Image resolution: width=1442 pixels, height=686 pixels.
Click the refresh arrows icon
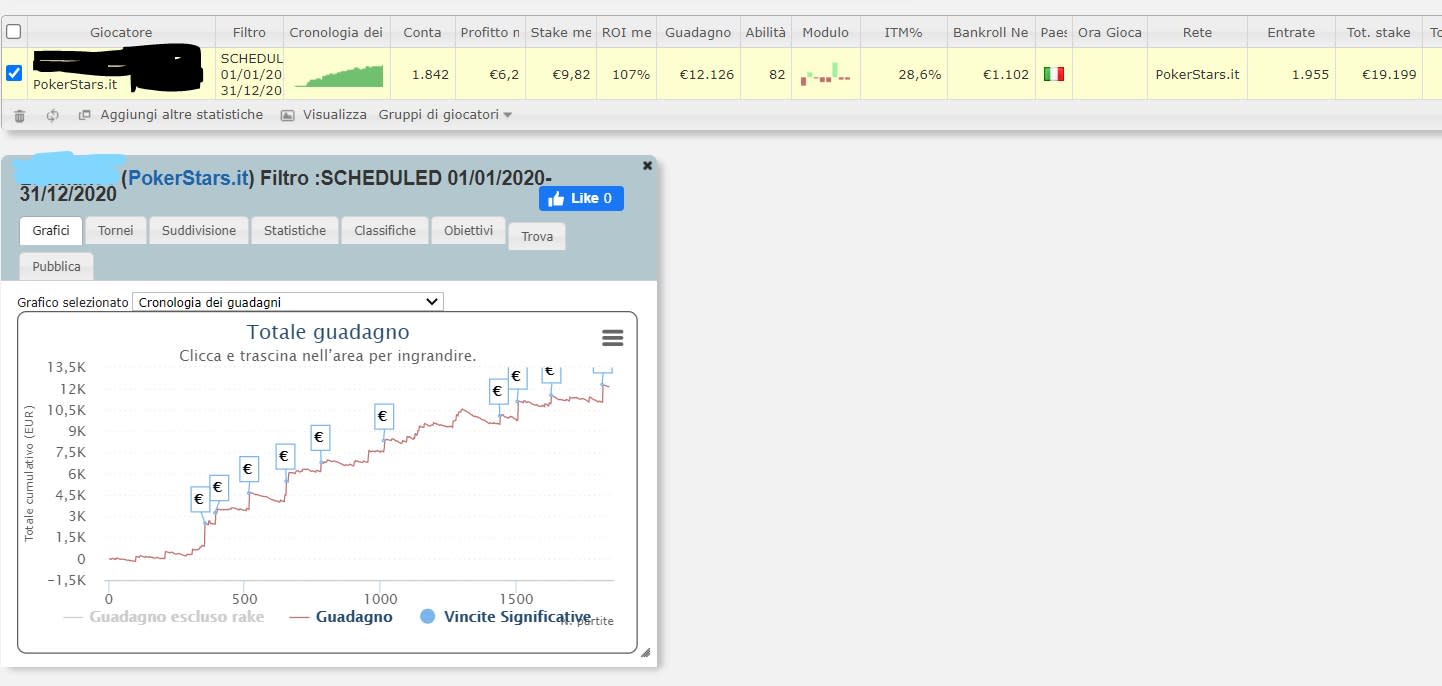[x=52, y=115]
